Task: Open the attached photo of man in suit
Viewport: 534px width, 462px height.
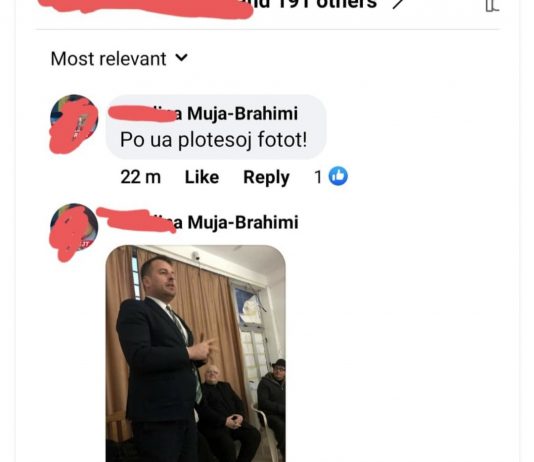Action: (x=195, y=353)
